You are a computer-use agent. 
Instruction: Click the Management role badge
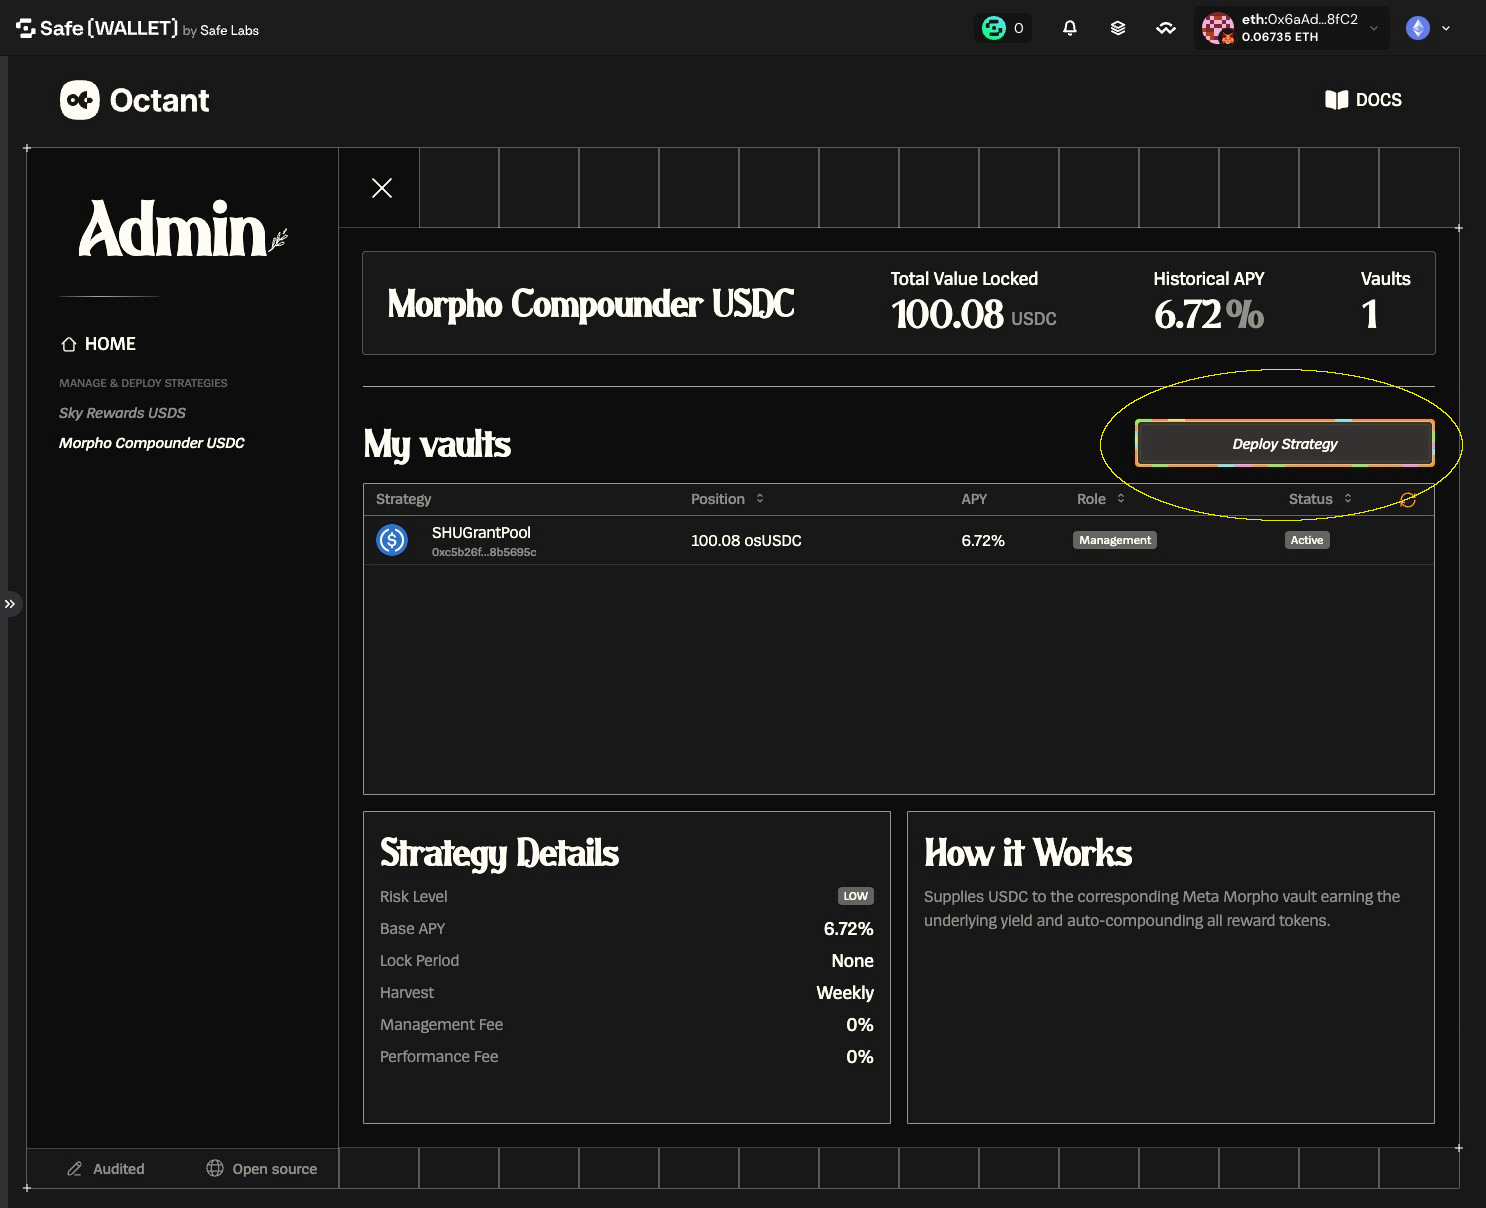[1115, 540]
